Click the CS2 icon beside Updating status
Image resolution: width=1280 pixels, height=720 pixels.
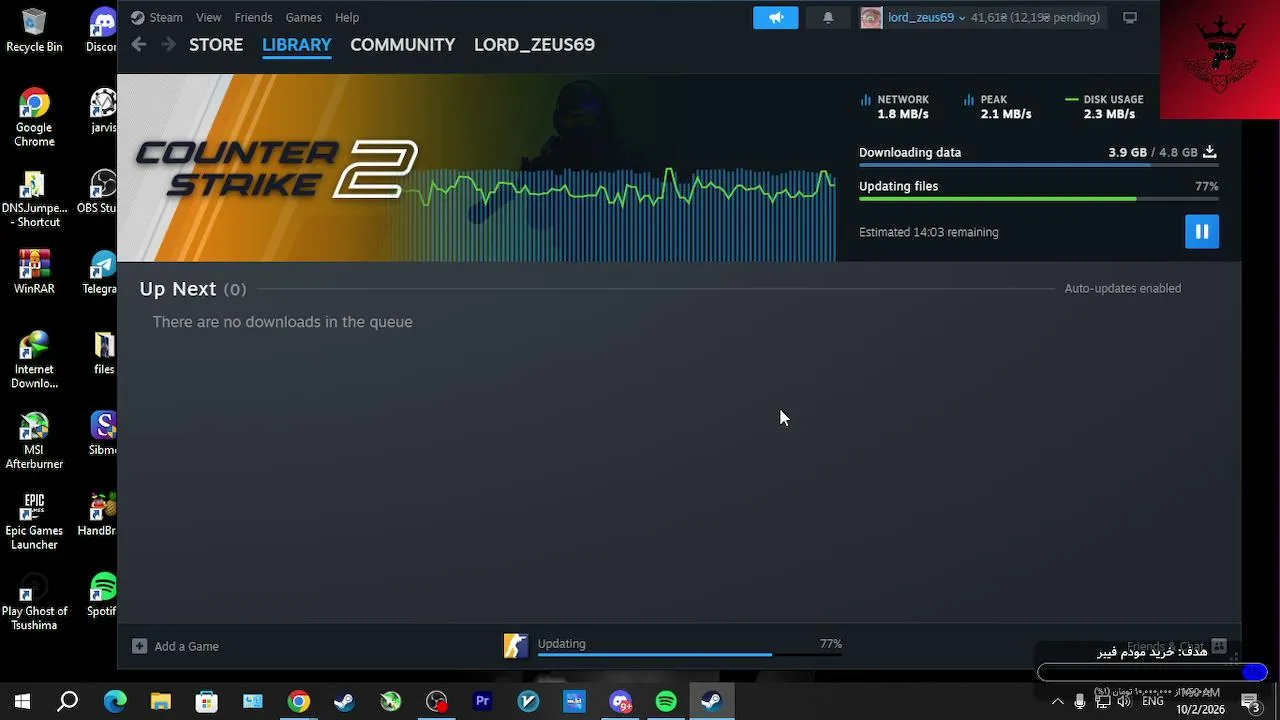pos(515,646)
